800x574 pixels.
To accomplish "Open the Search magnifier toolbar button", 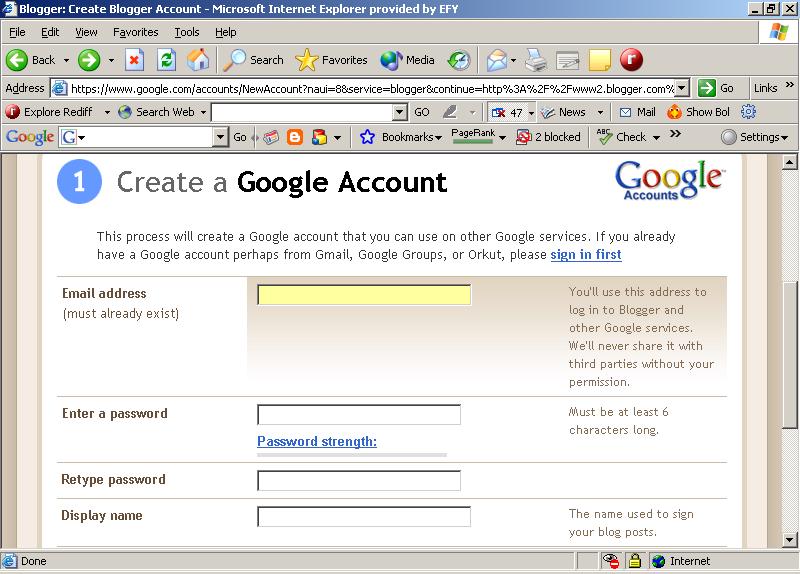I will click(x=254, y=60).
